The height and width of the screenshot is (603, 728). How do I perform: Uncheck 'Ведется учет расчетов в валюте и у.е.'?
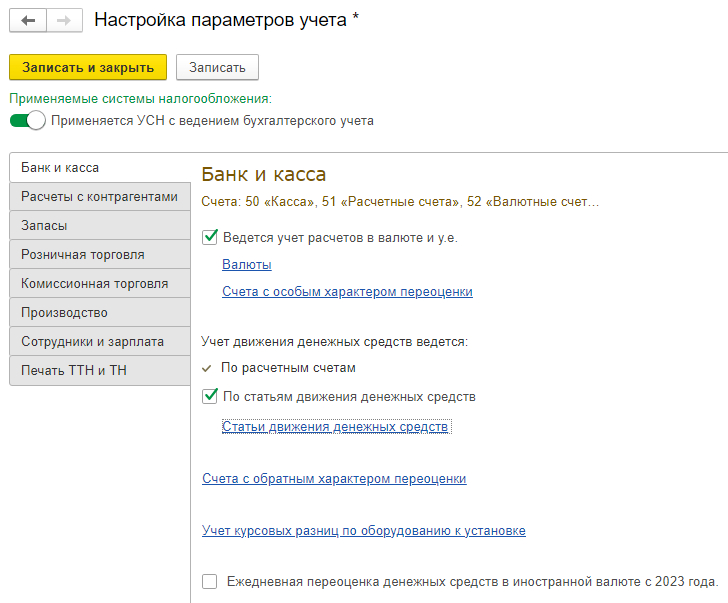[209, 237]
